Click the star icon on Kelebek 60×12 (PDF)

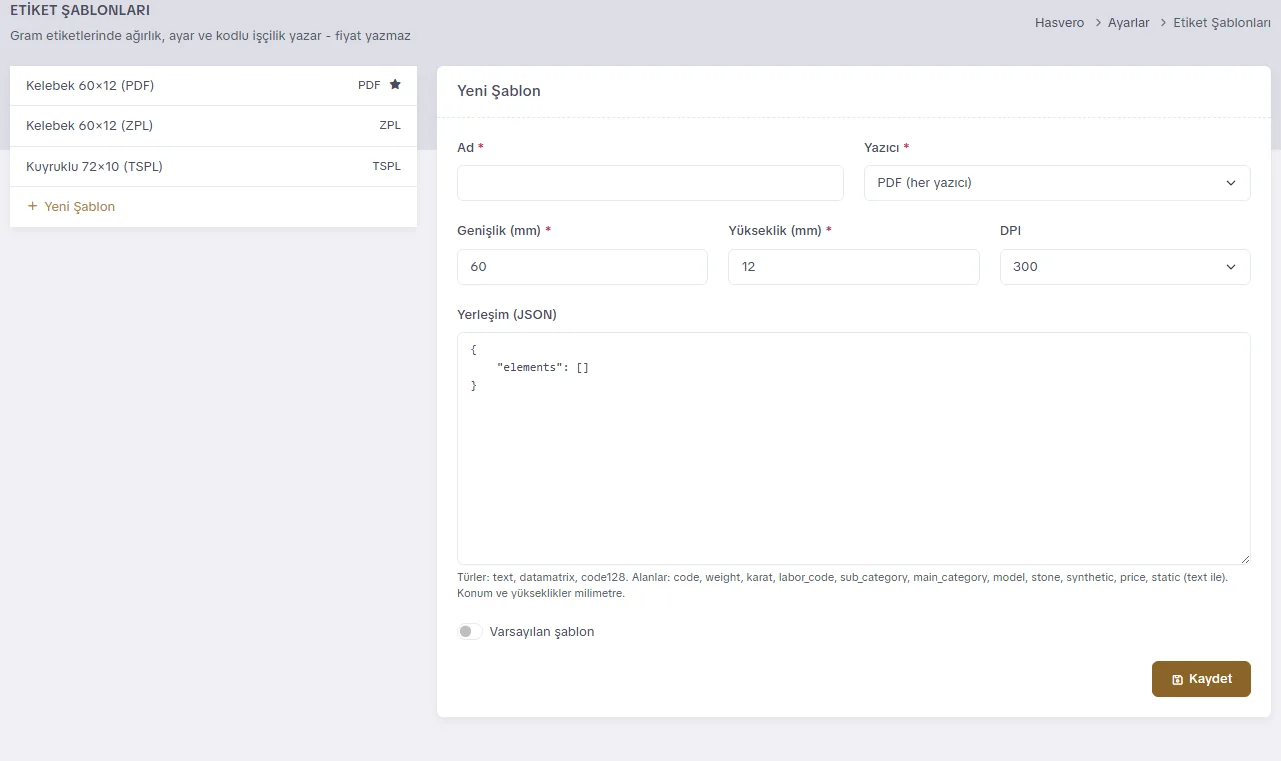click(395, 85)
